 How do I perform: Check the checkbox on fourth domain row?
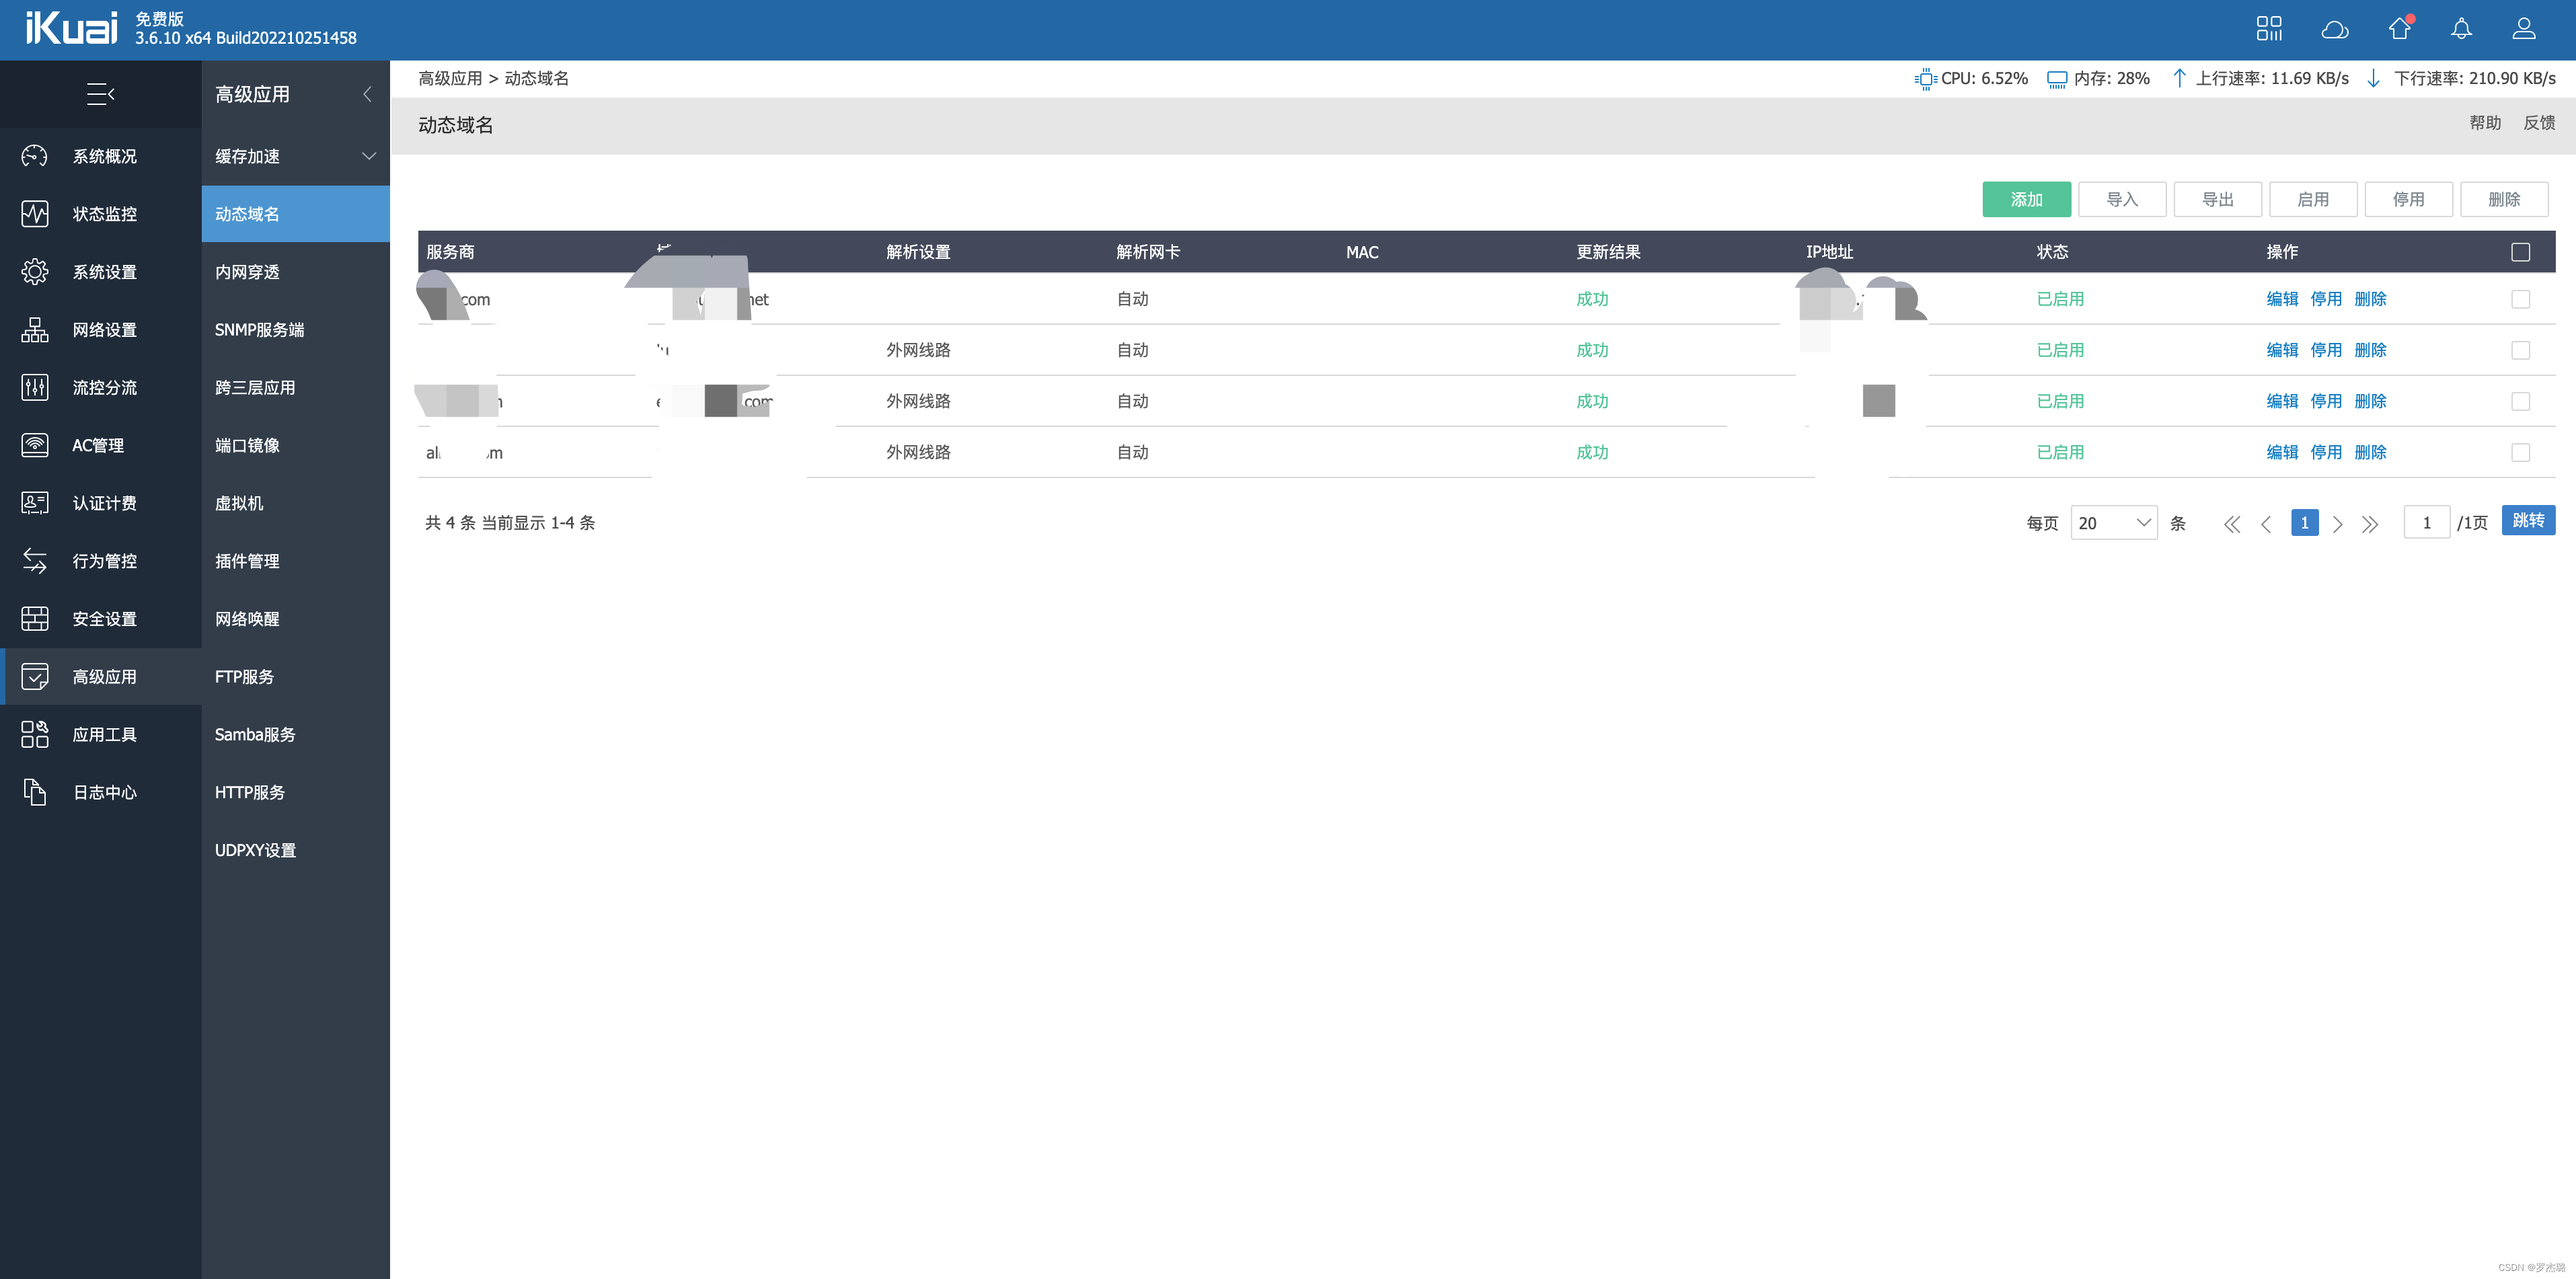[x=2522, y=451]
